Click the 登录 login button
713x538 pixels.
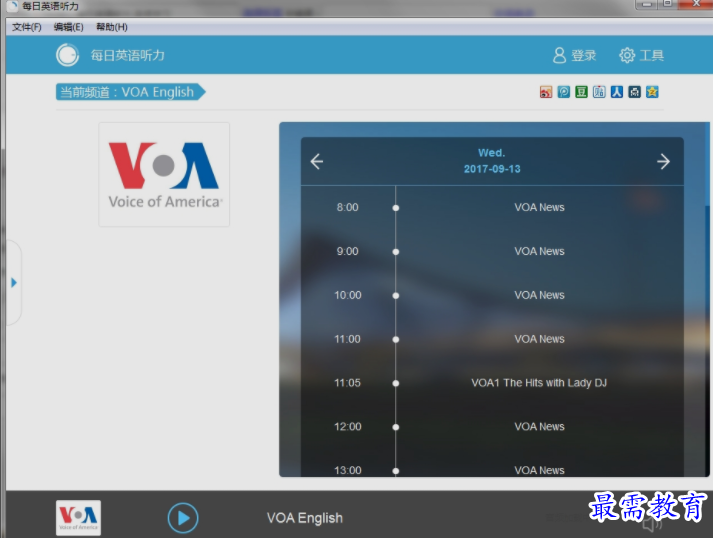574,55
